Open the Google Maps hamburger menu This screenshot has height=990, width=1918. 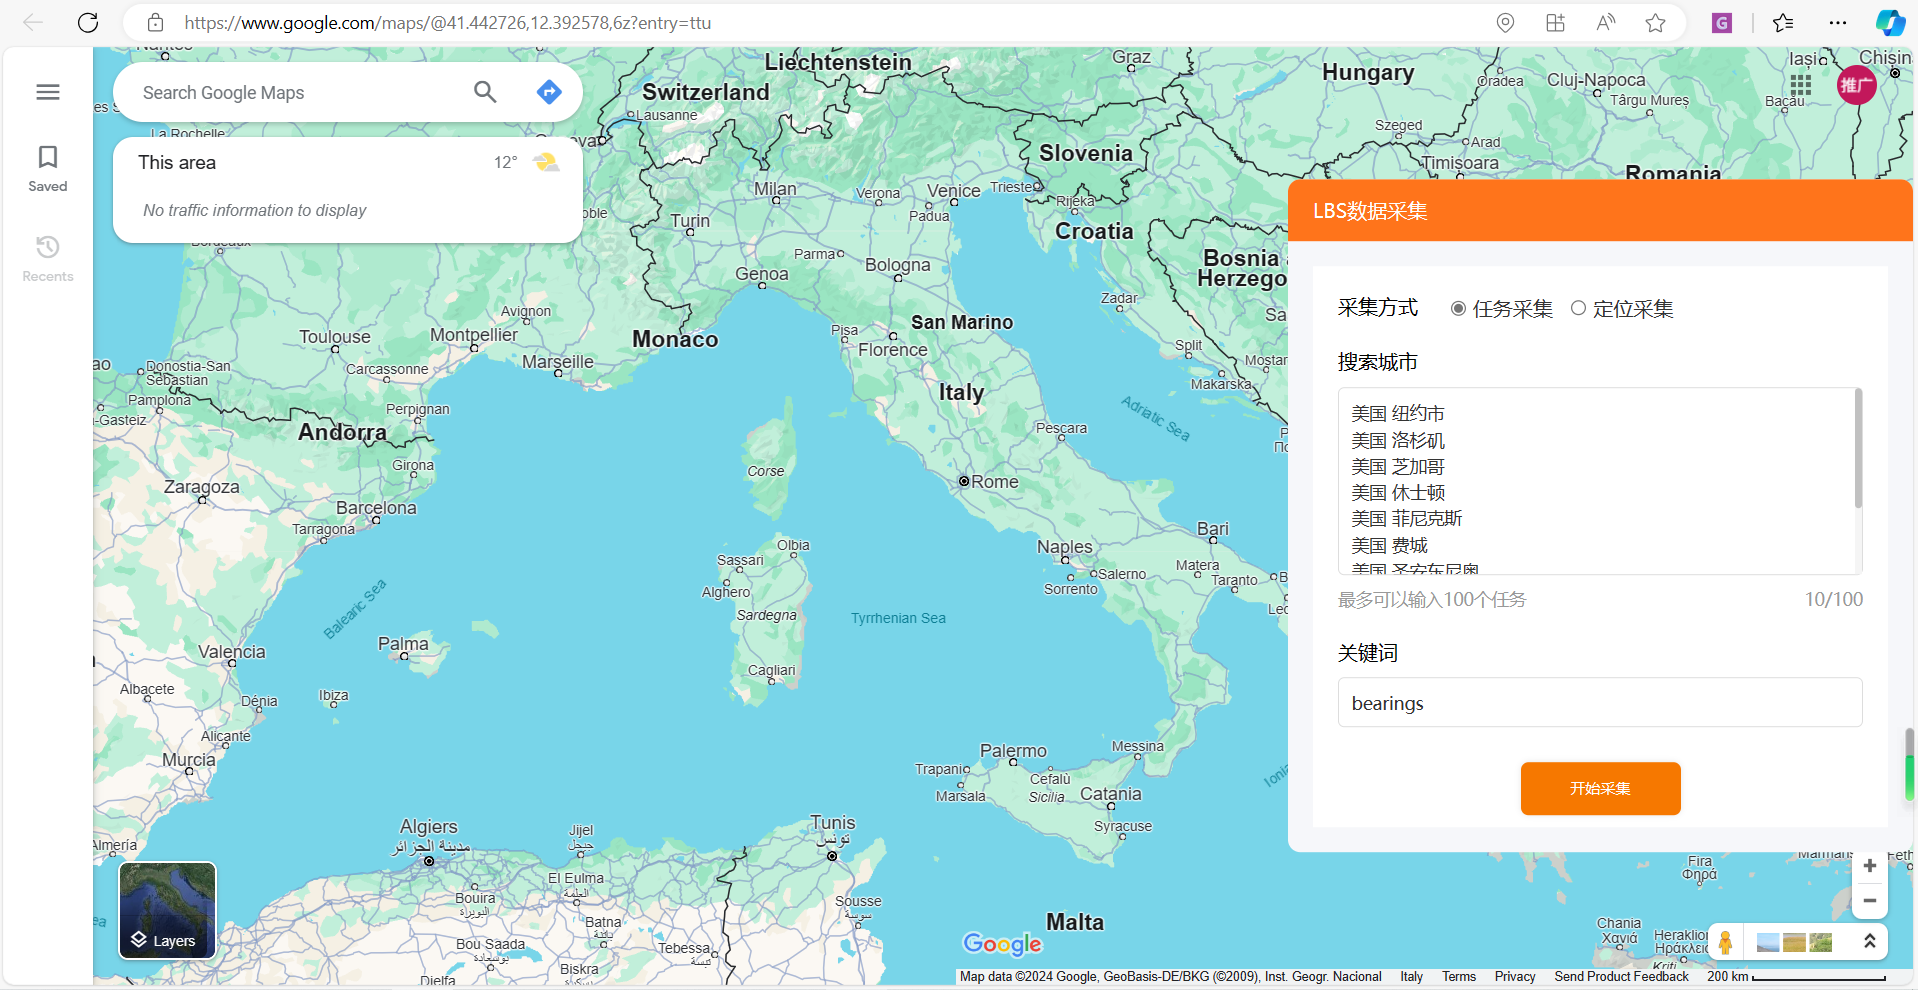click(x=48, y=92)
